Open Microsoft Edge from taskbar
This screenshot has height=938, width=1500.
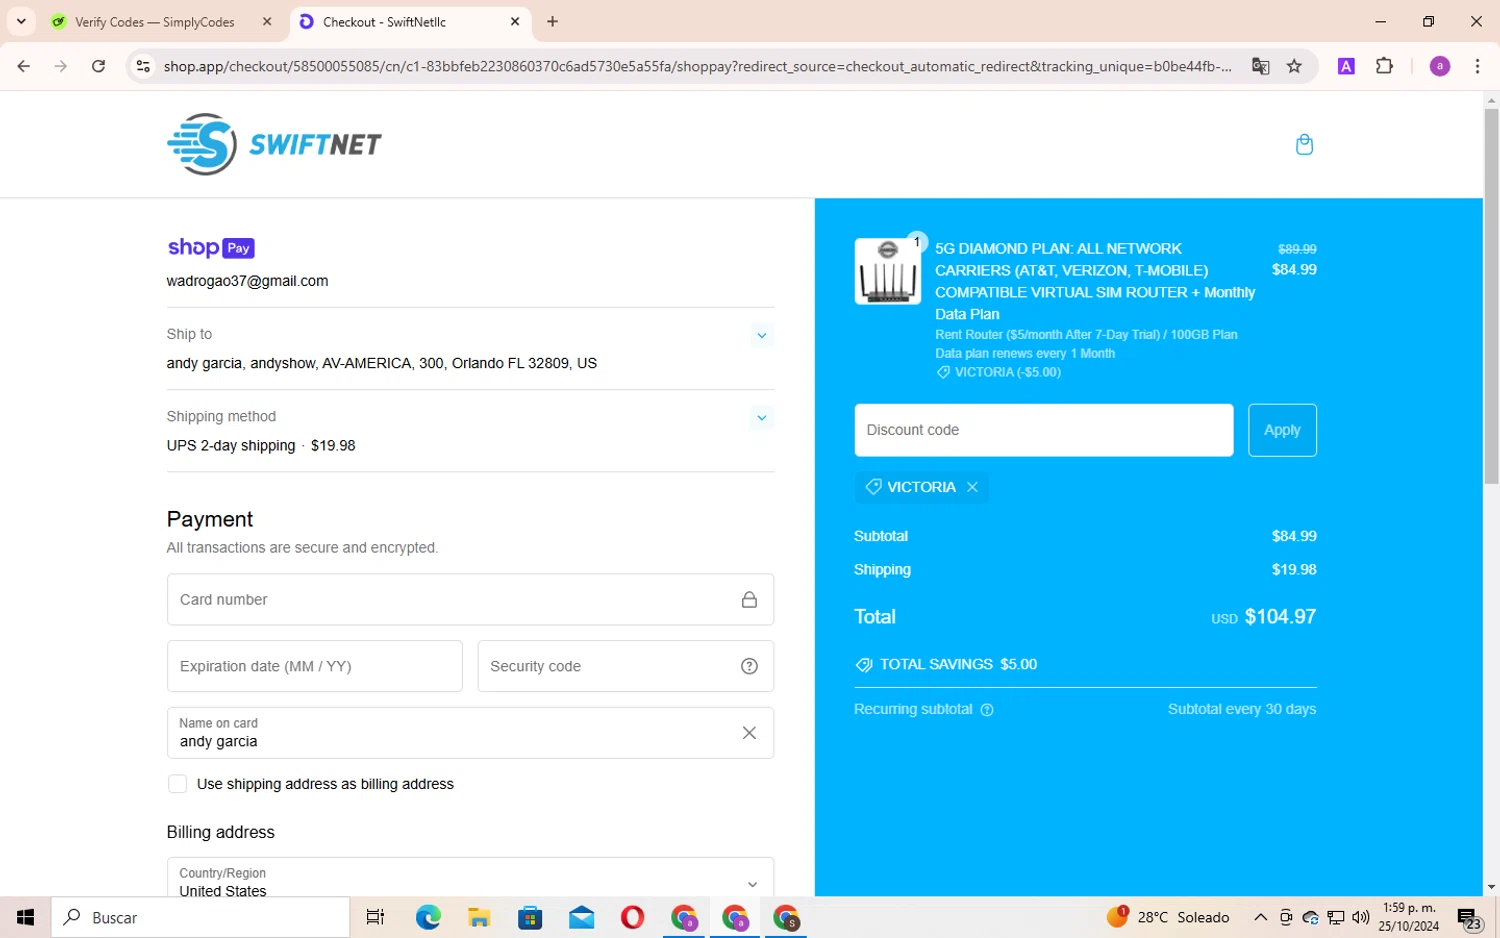pyautogui.click(x=428, y=917)
